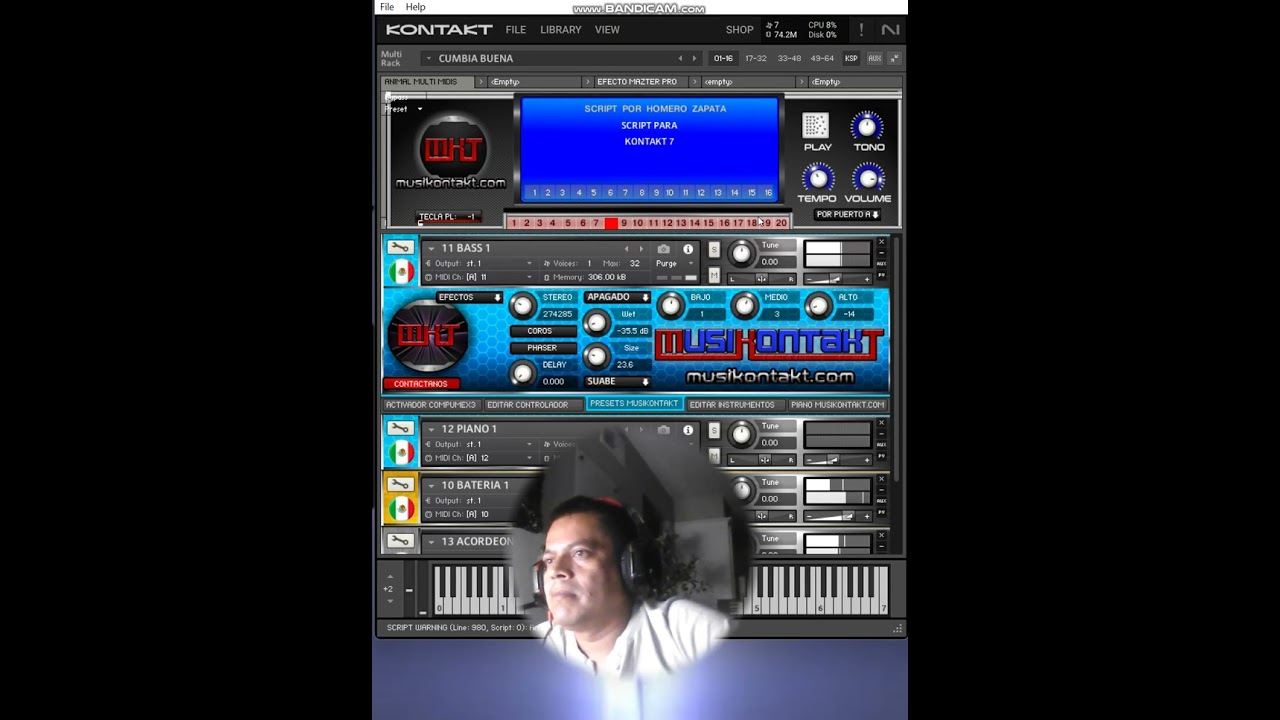This screenshot has height=720, width=1280.
Task: Click the AUX small button on 11 BASS 1
Action: [x=881, y=264]
